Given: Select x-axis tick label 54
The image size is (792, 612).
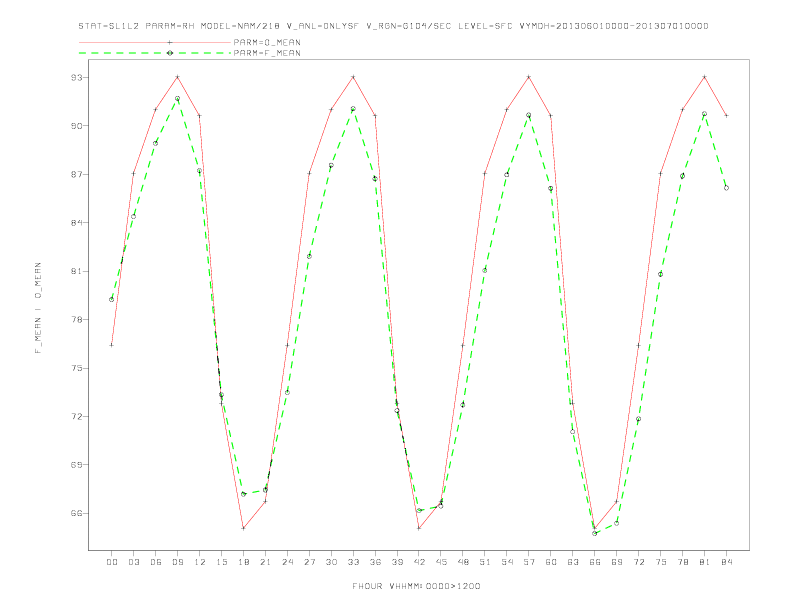Looking at the screenshot, I should point(507,562).
